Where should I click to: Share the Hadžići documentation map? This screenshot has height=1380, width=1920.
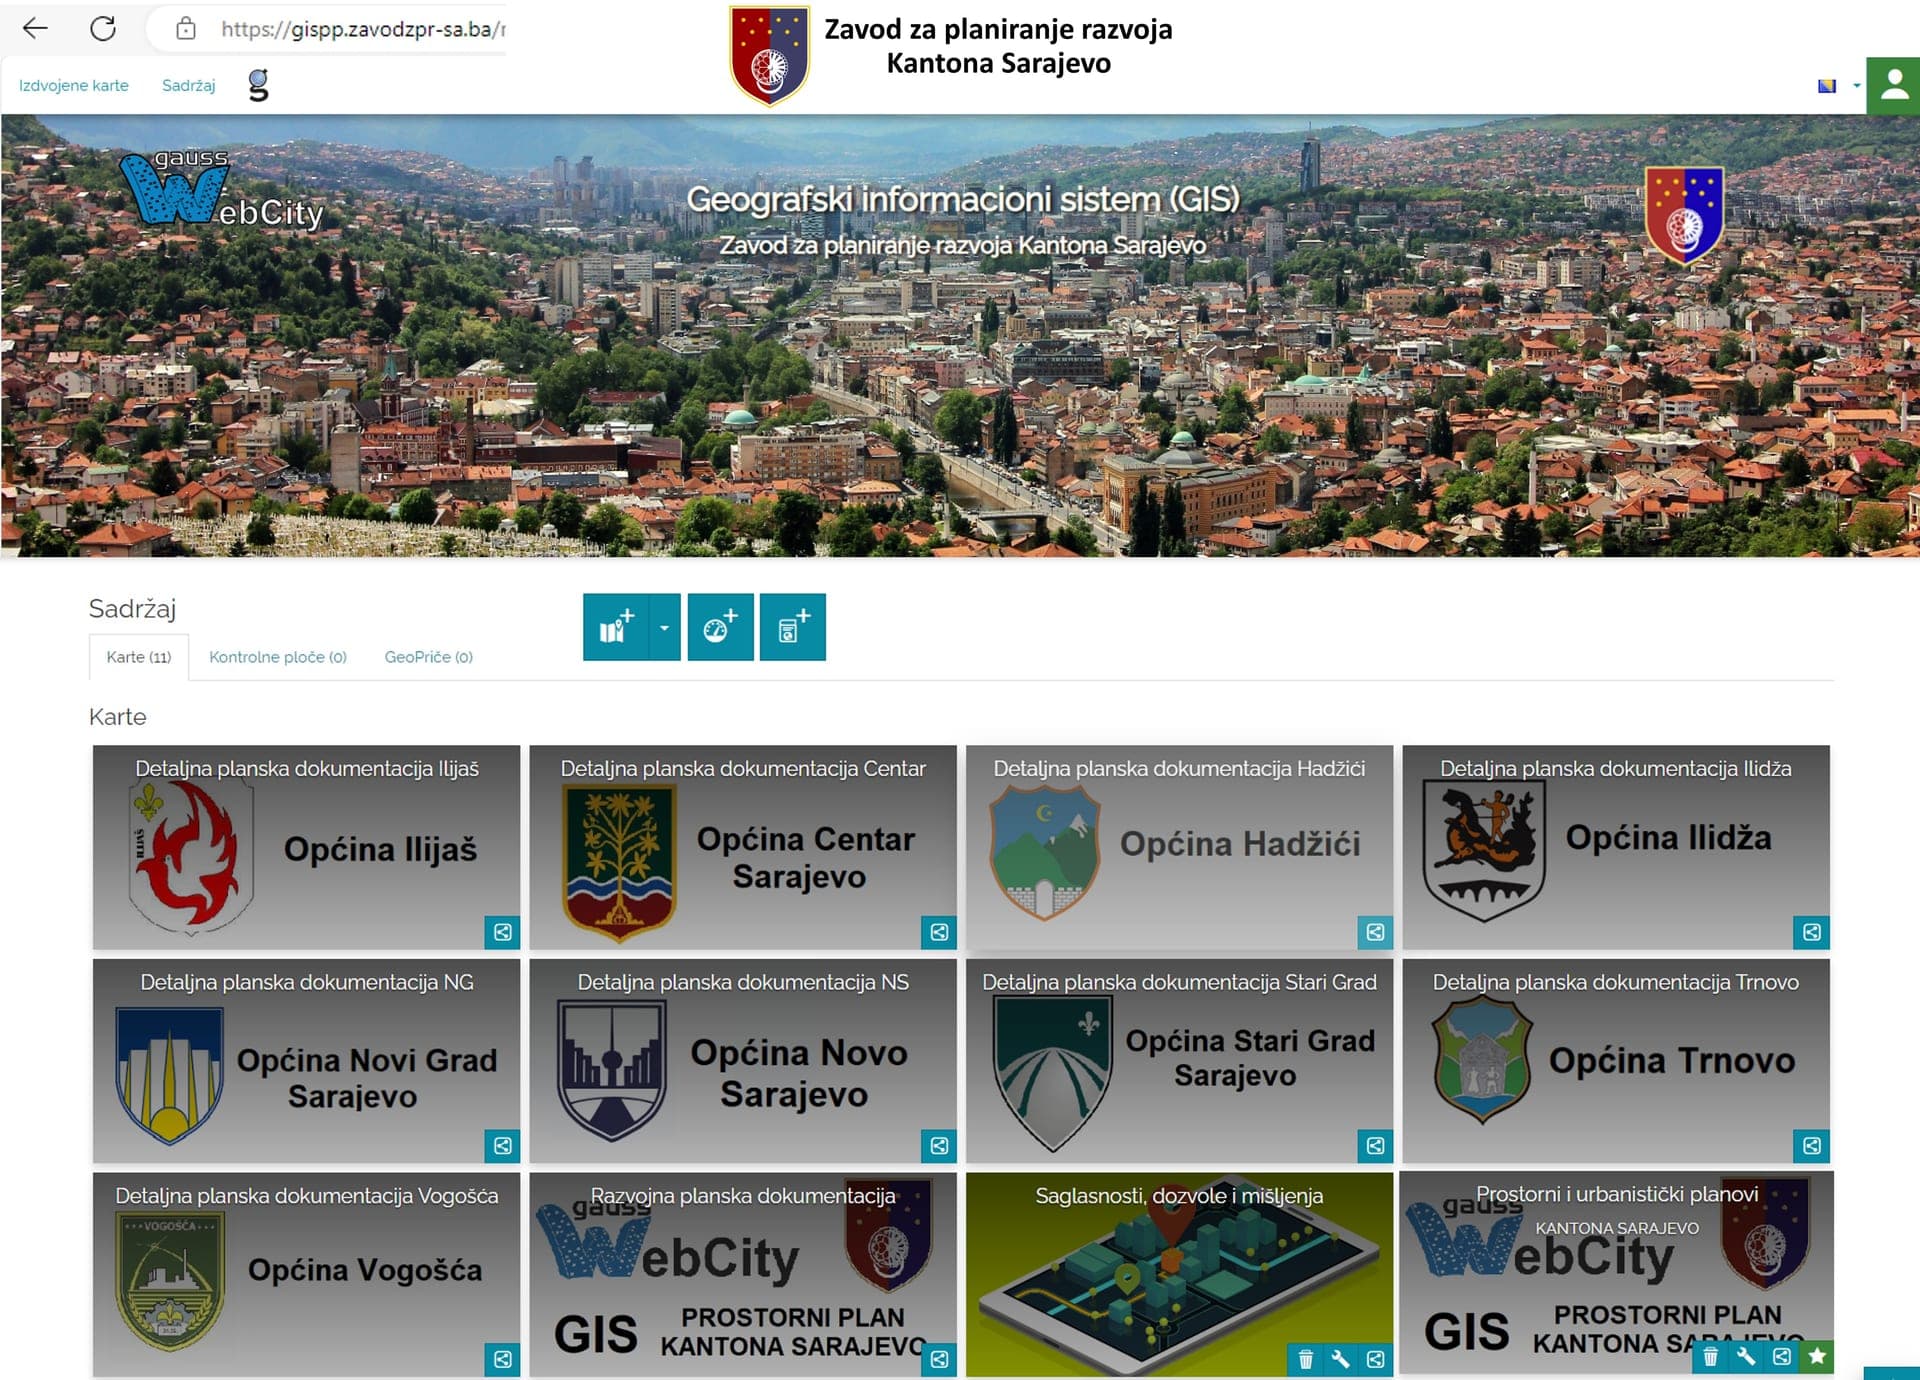1375,932
